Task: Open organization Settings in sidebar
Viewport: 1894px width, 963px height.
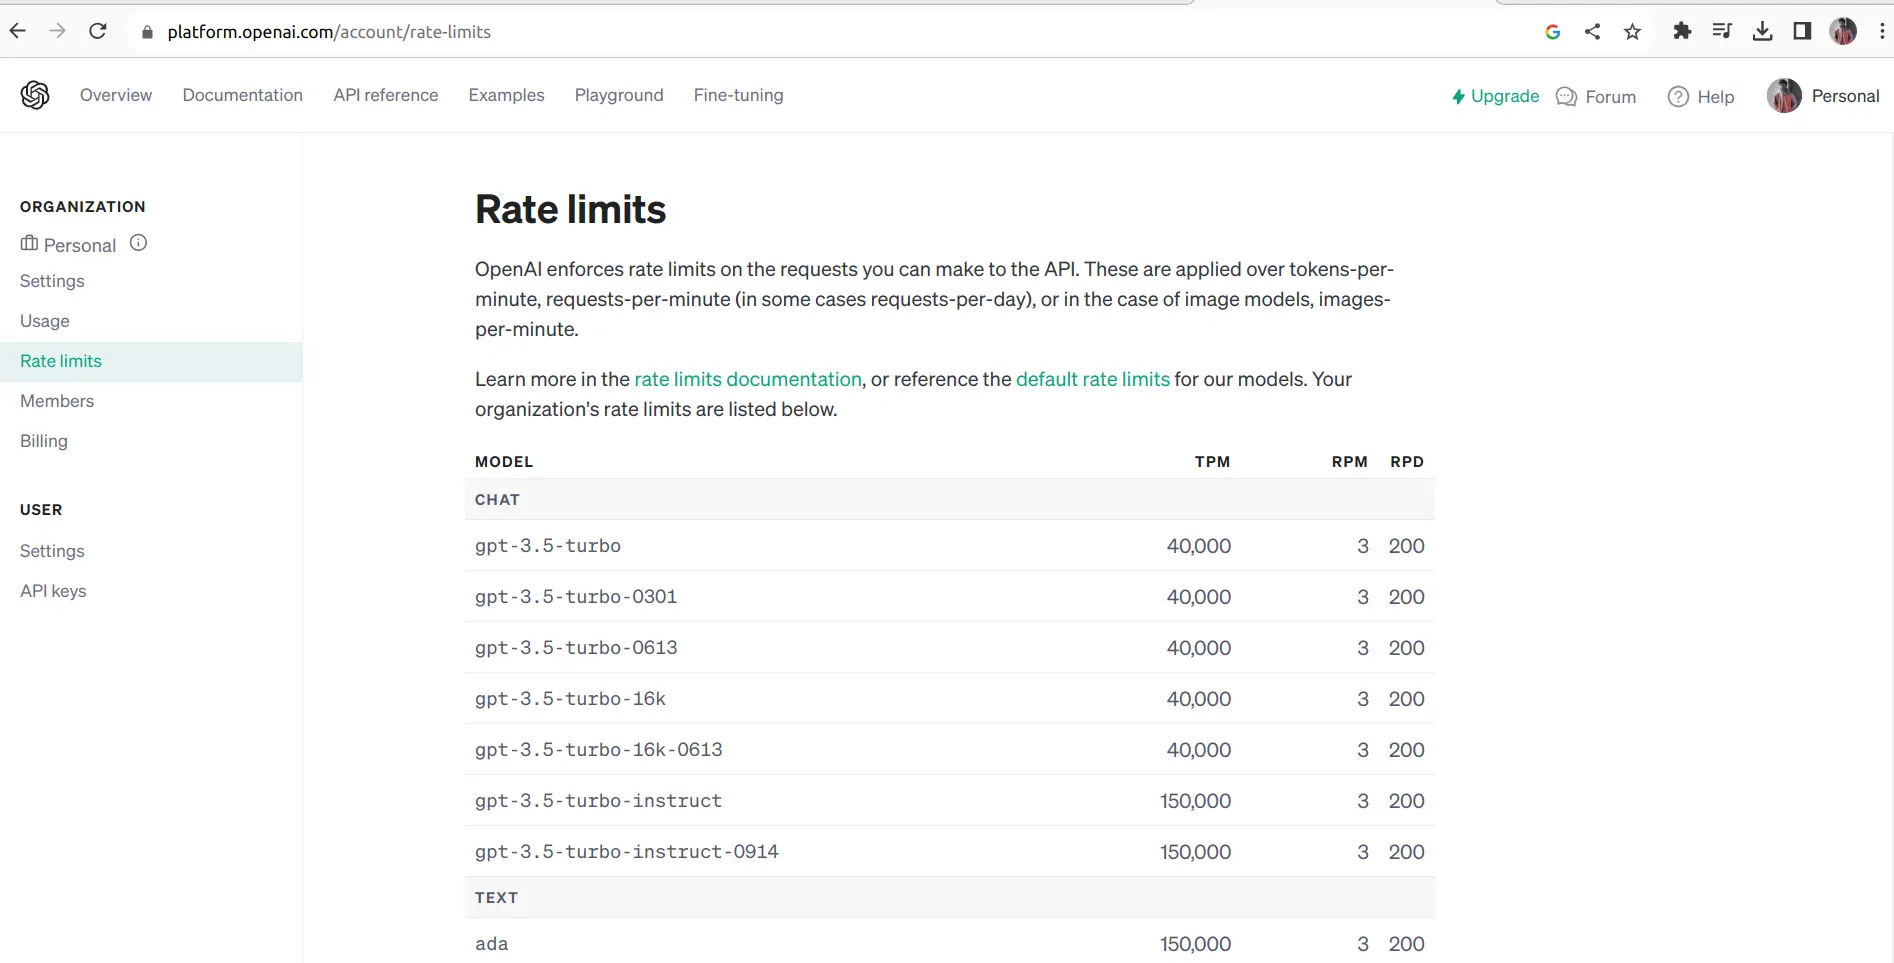Action: (52, 281)
